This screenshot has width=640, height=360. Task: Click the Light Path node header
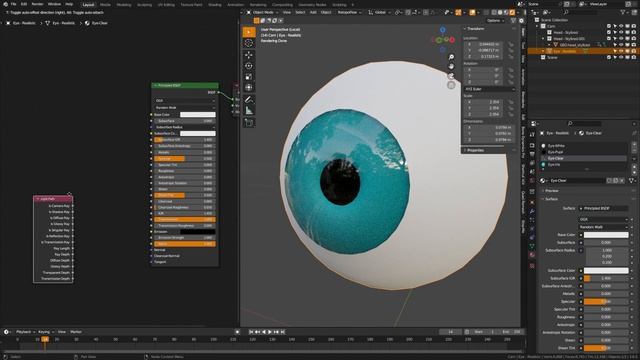tap(53, 199)
